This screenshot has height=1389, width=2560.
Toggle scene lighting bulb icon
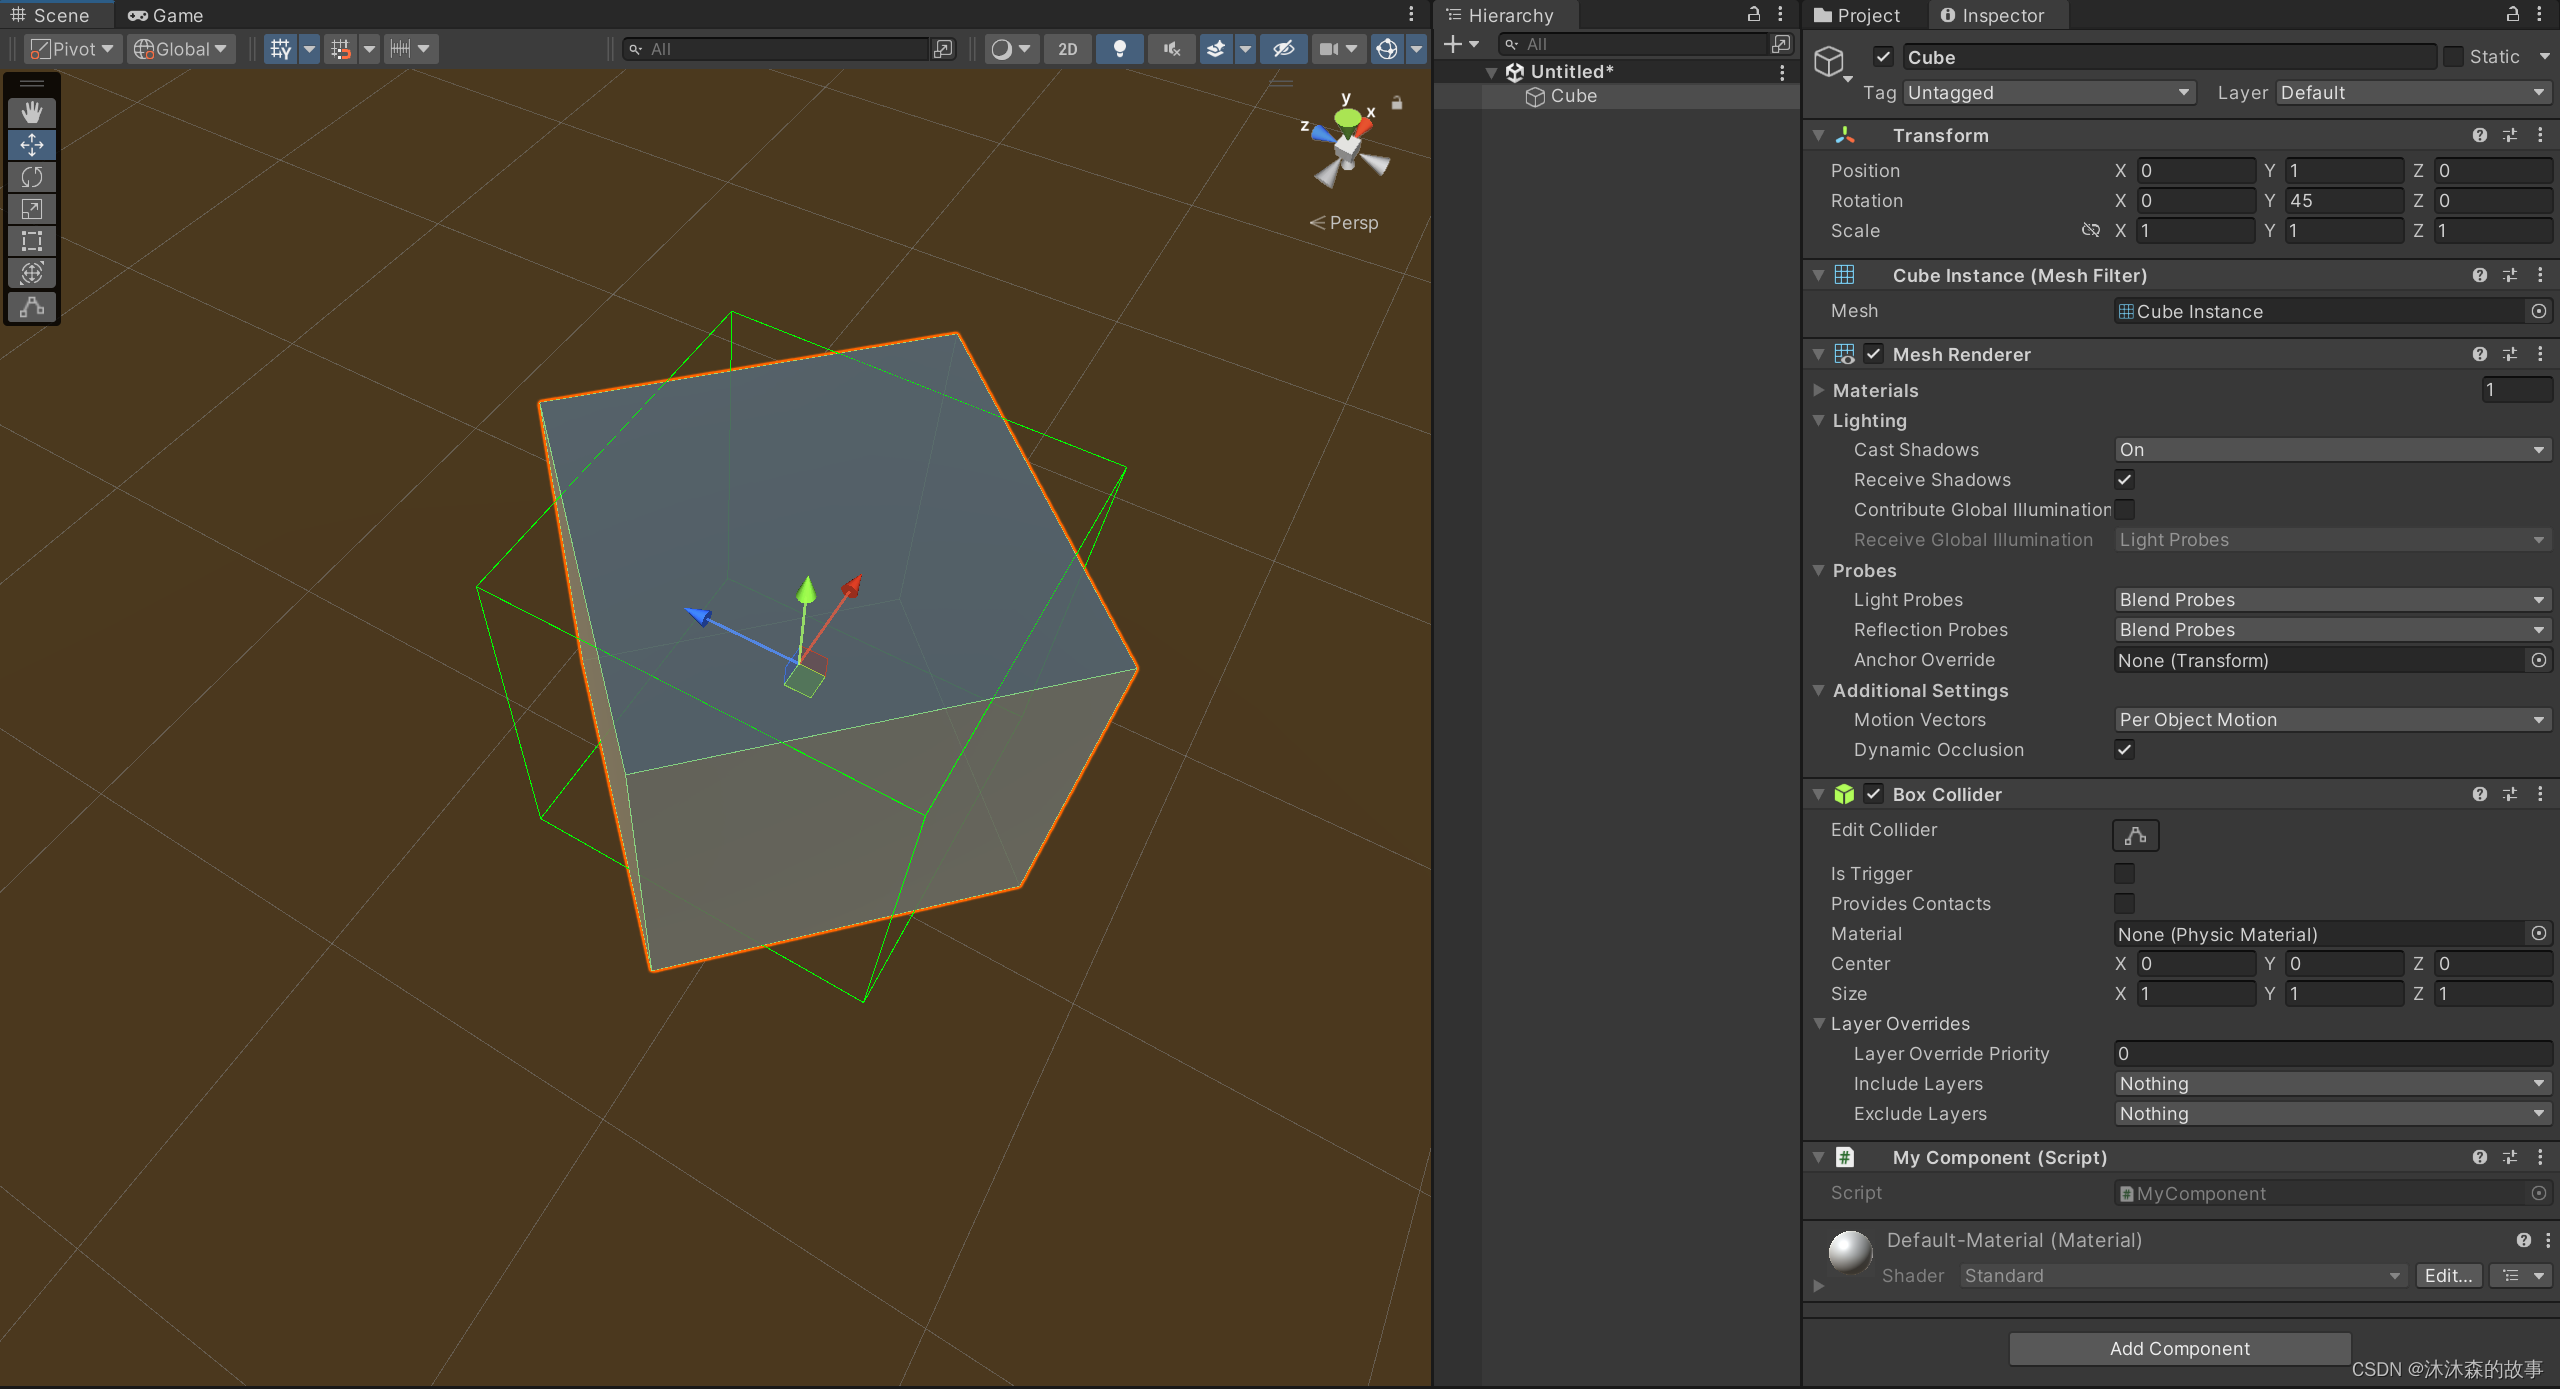tap(1120, 49)
